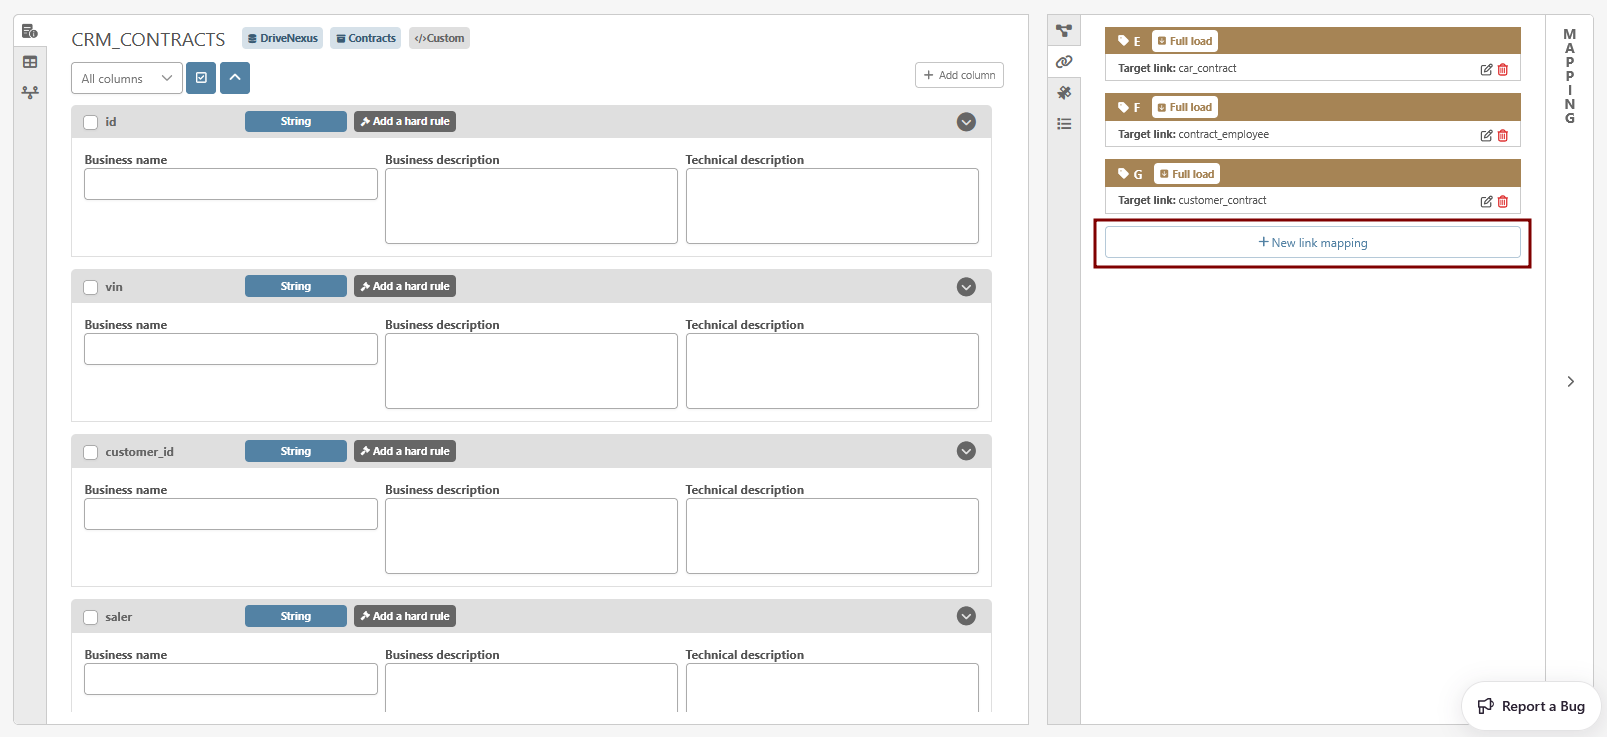
Task: Collapse the saler column section
Action: 966,616
